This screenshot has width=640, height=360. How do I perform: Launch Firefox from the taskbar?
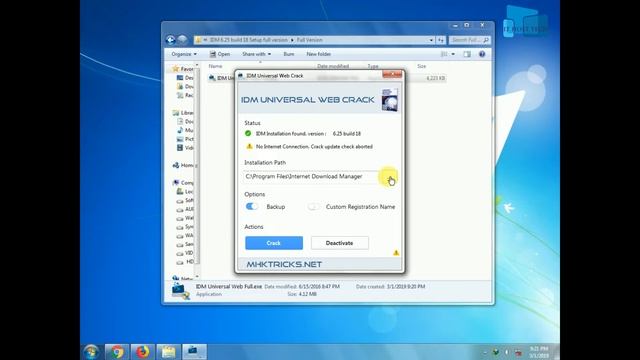[x=142, y=351]
